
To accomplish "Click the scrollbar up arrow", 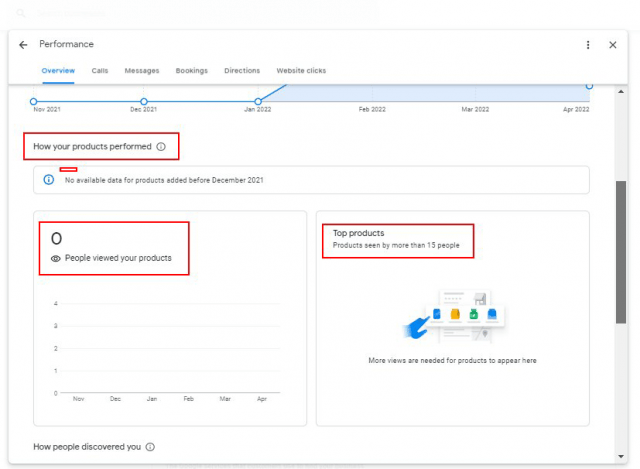I will 621,92.
